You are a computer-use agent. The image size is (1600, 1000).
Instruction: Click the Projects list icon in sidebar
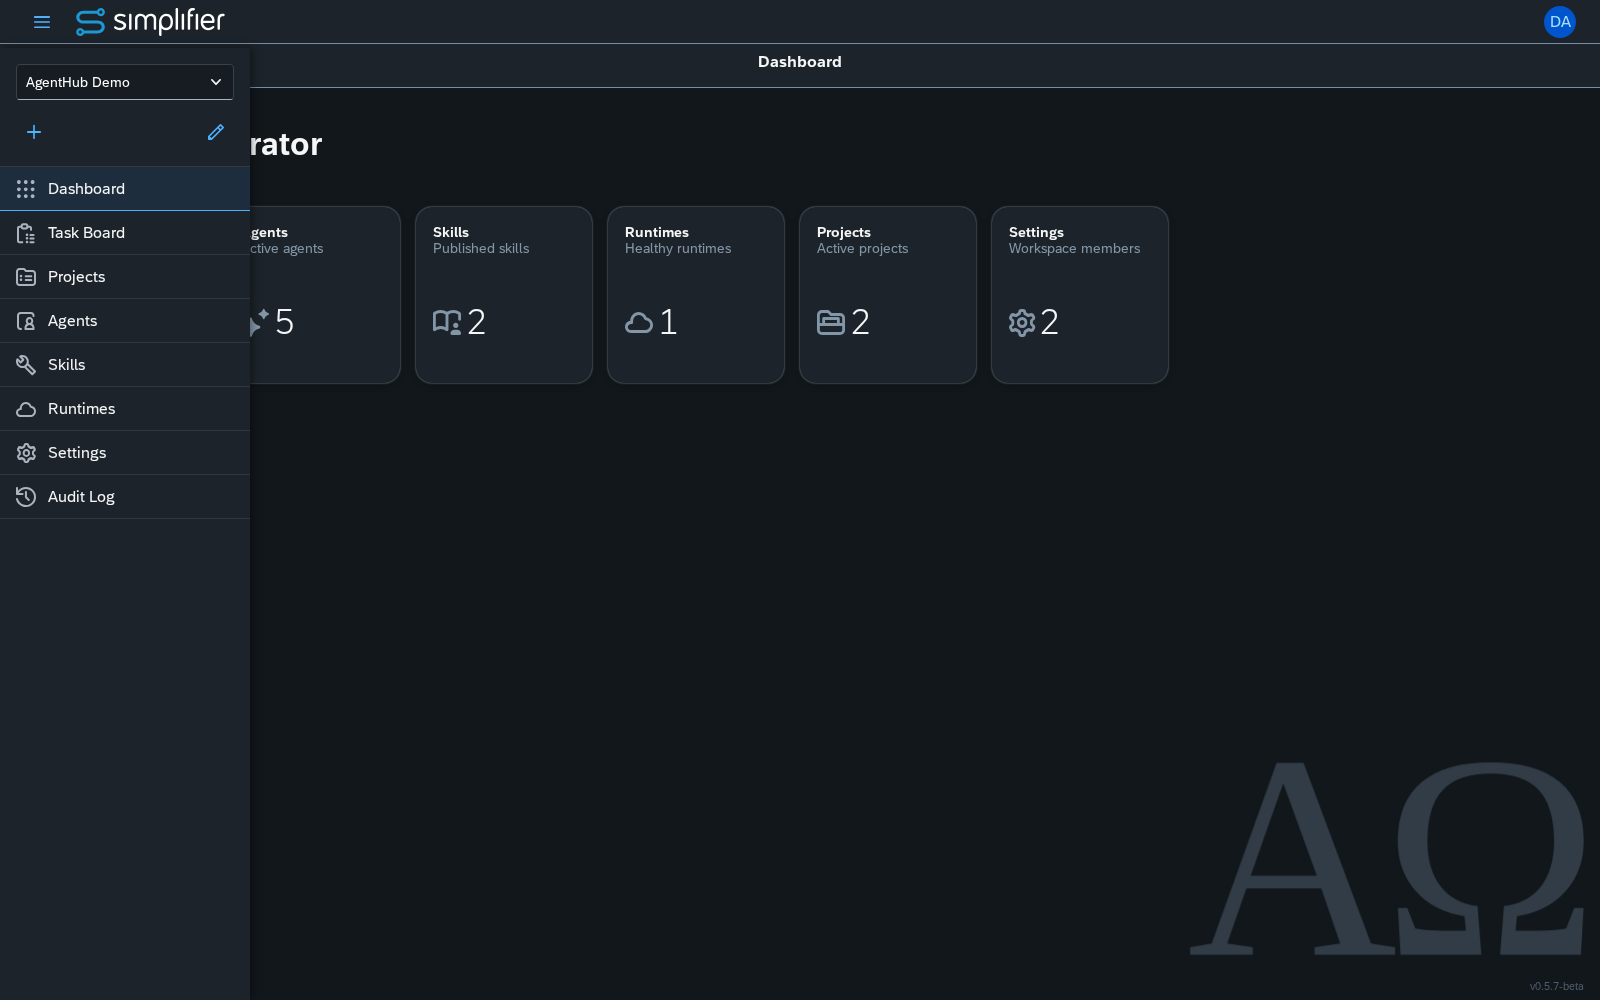26,277
